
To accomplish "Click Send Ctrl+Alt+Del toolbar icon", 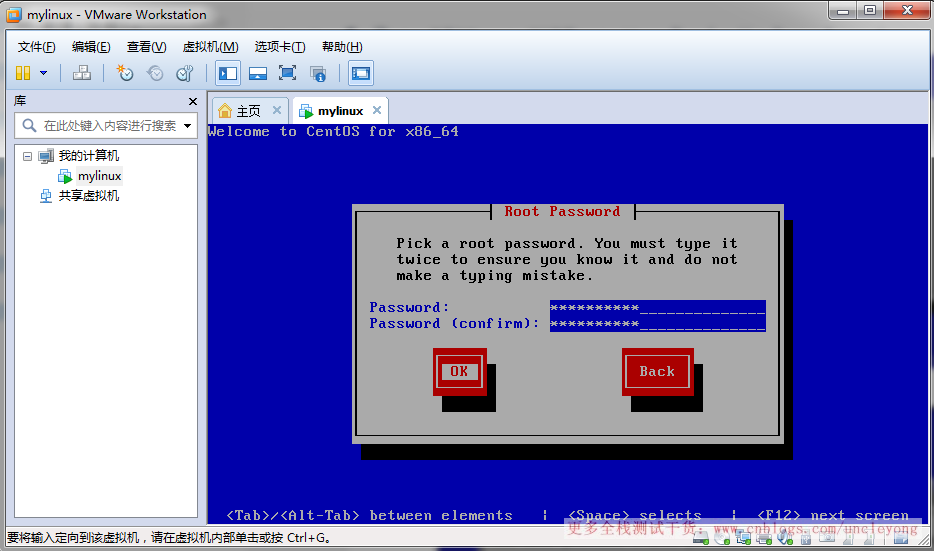I will click(x=82, y=73).
